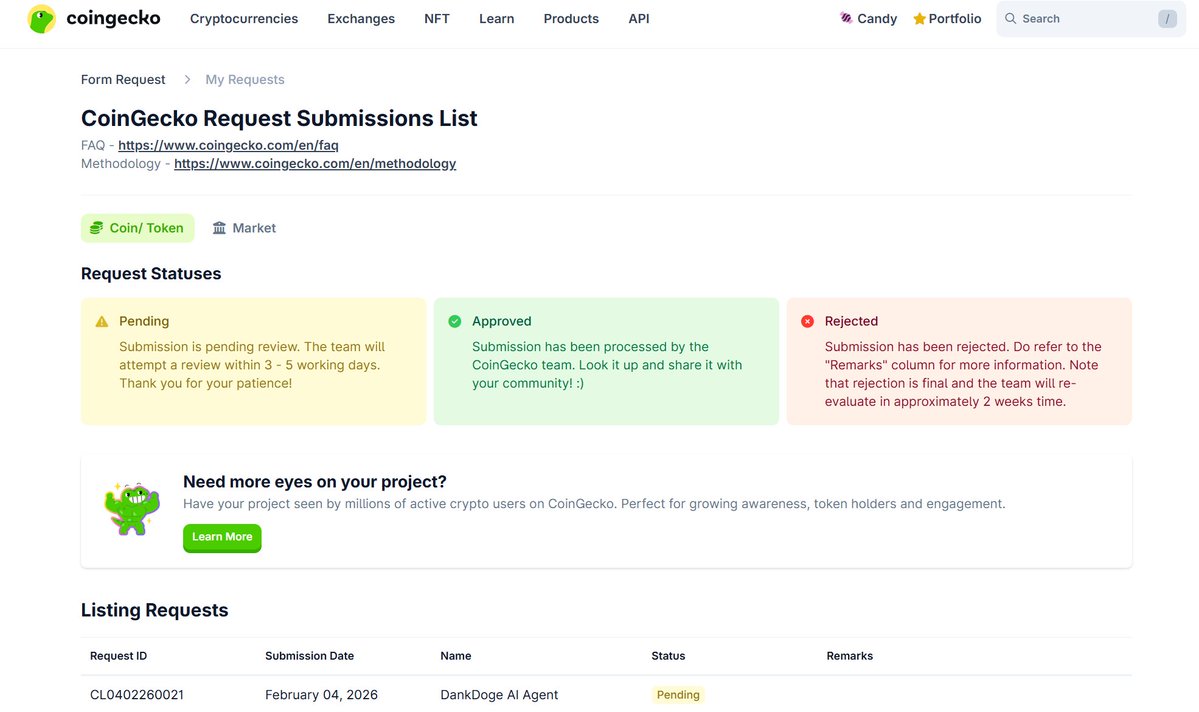Click the slash shortcut key badge
Screen dimensions: 1199x712
click(x=1167, y=19)
